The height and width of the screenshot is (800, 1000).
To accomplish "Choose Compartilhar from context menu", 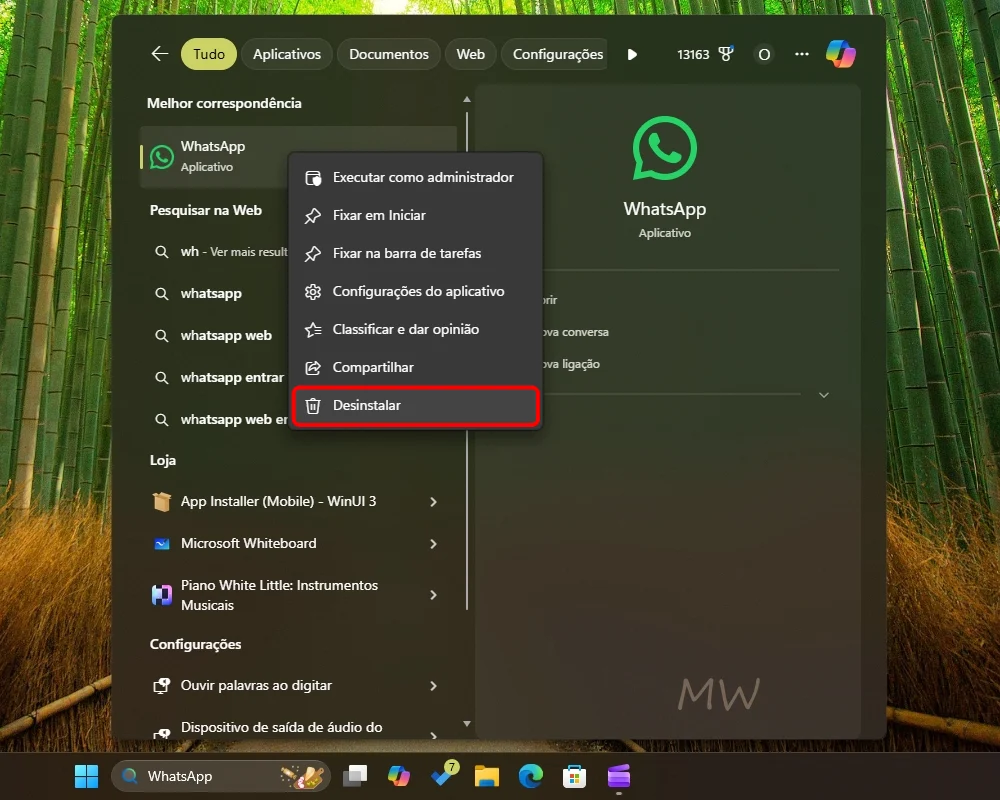I will [415, 367].
